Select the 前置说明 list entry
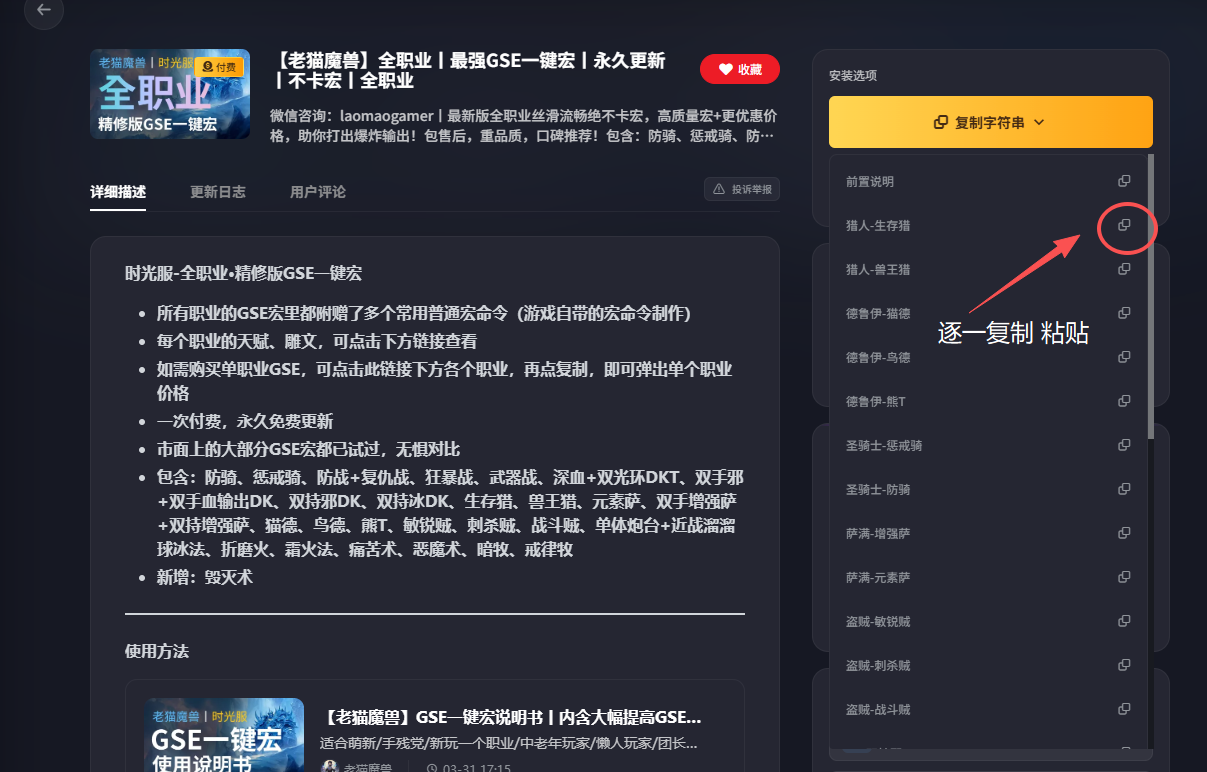The width and height of the screenshot is (1207, 772). [x=988, y=181]
